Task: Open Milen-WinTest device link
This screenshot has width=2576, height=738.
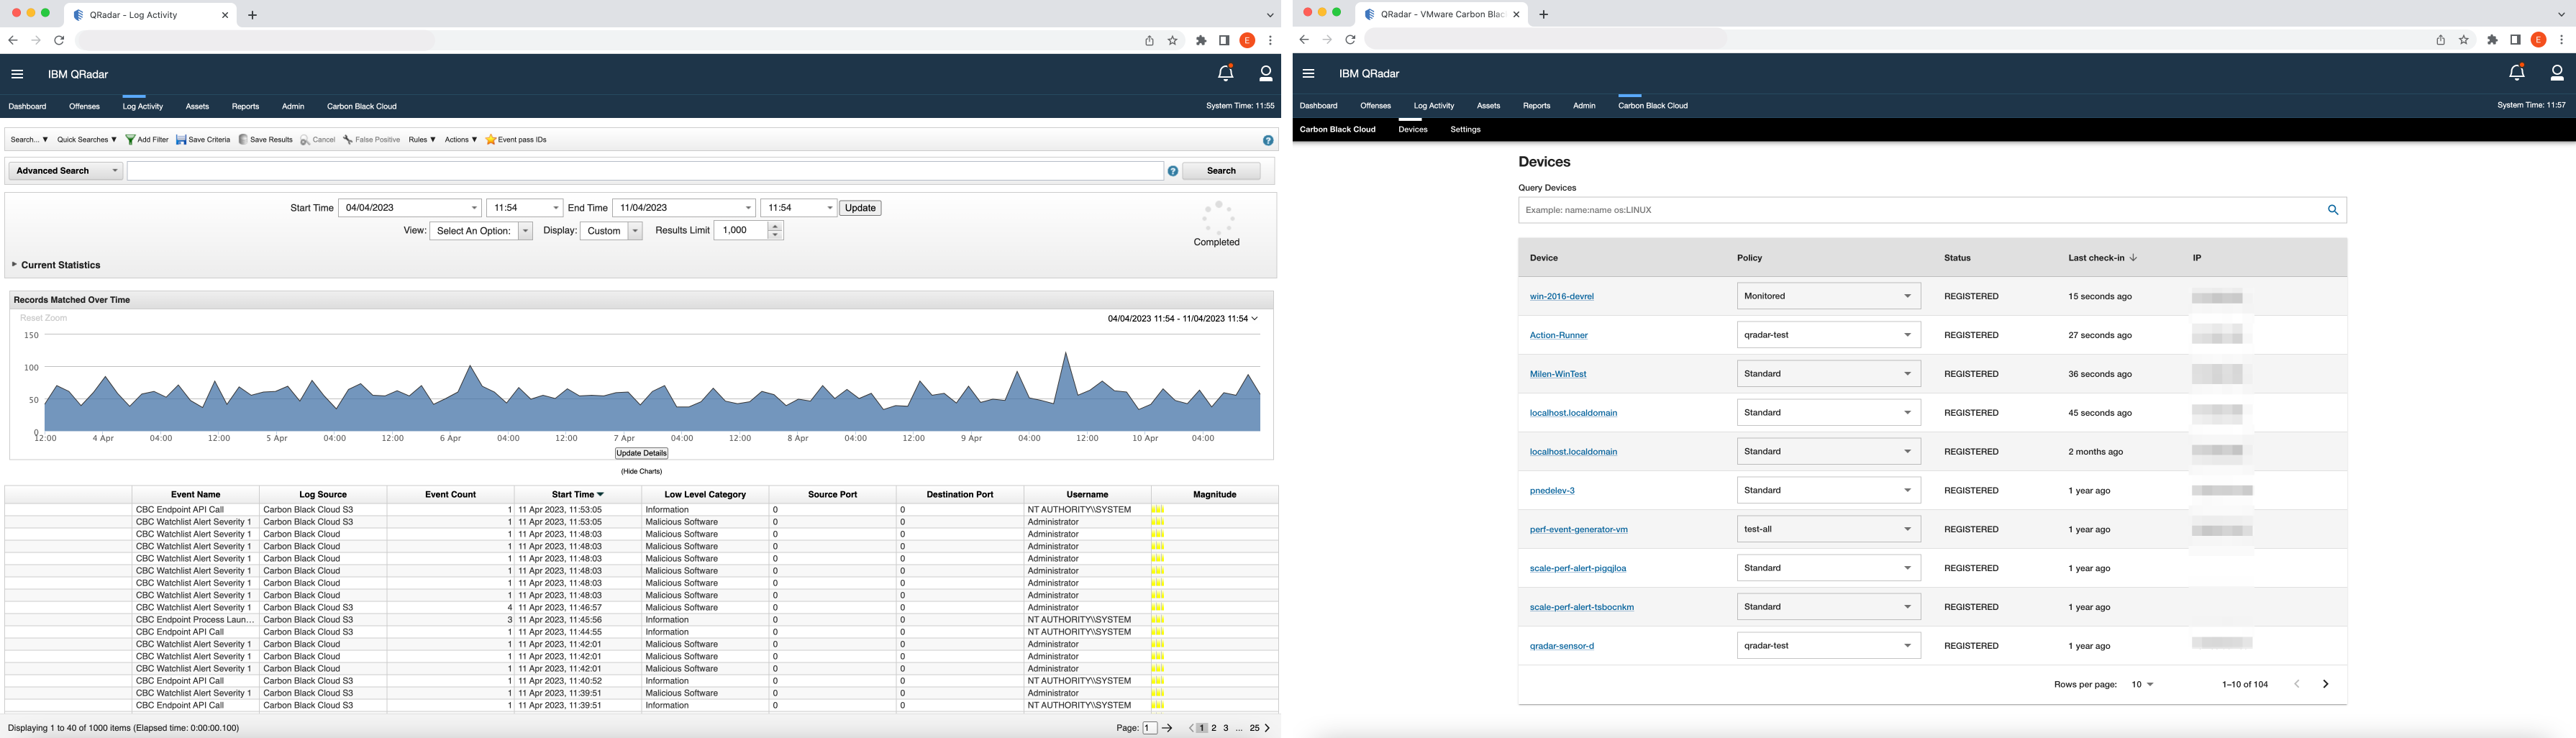Action: pyautogui.click(x=1558, y=374)
